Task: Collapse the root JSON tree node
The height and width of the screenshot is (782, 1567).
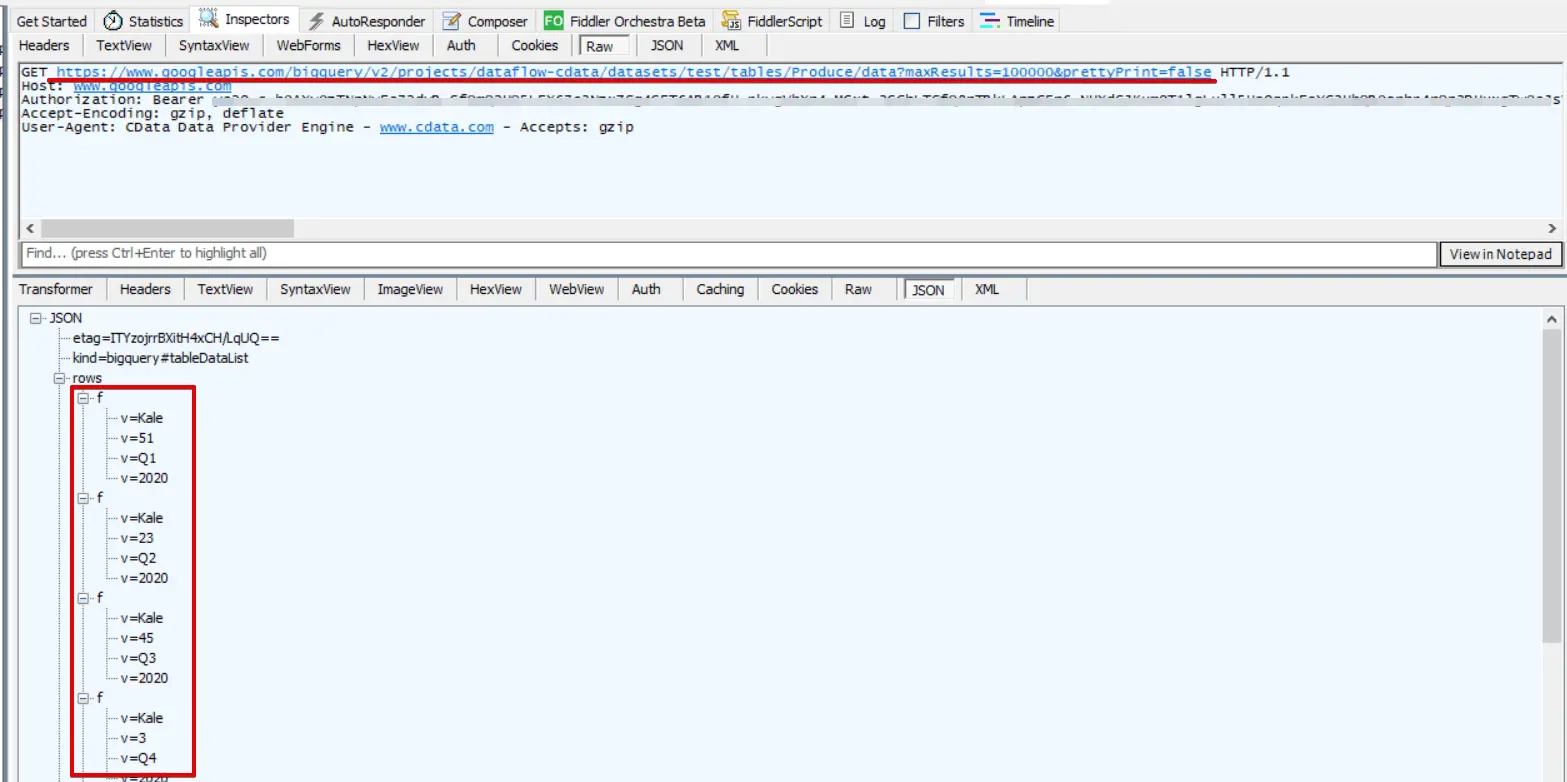Action: tap(37, 318)
